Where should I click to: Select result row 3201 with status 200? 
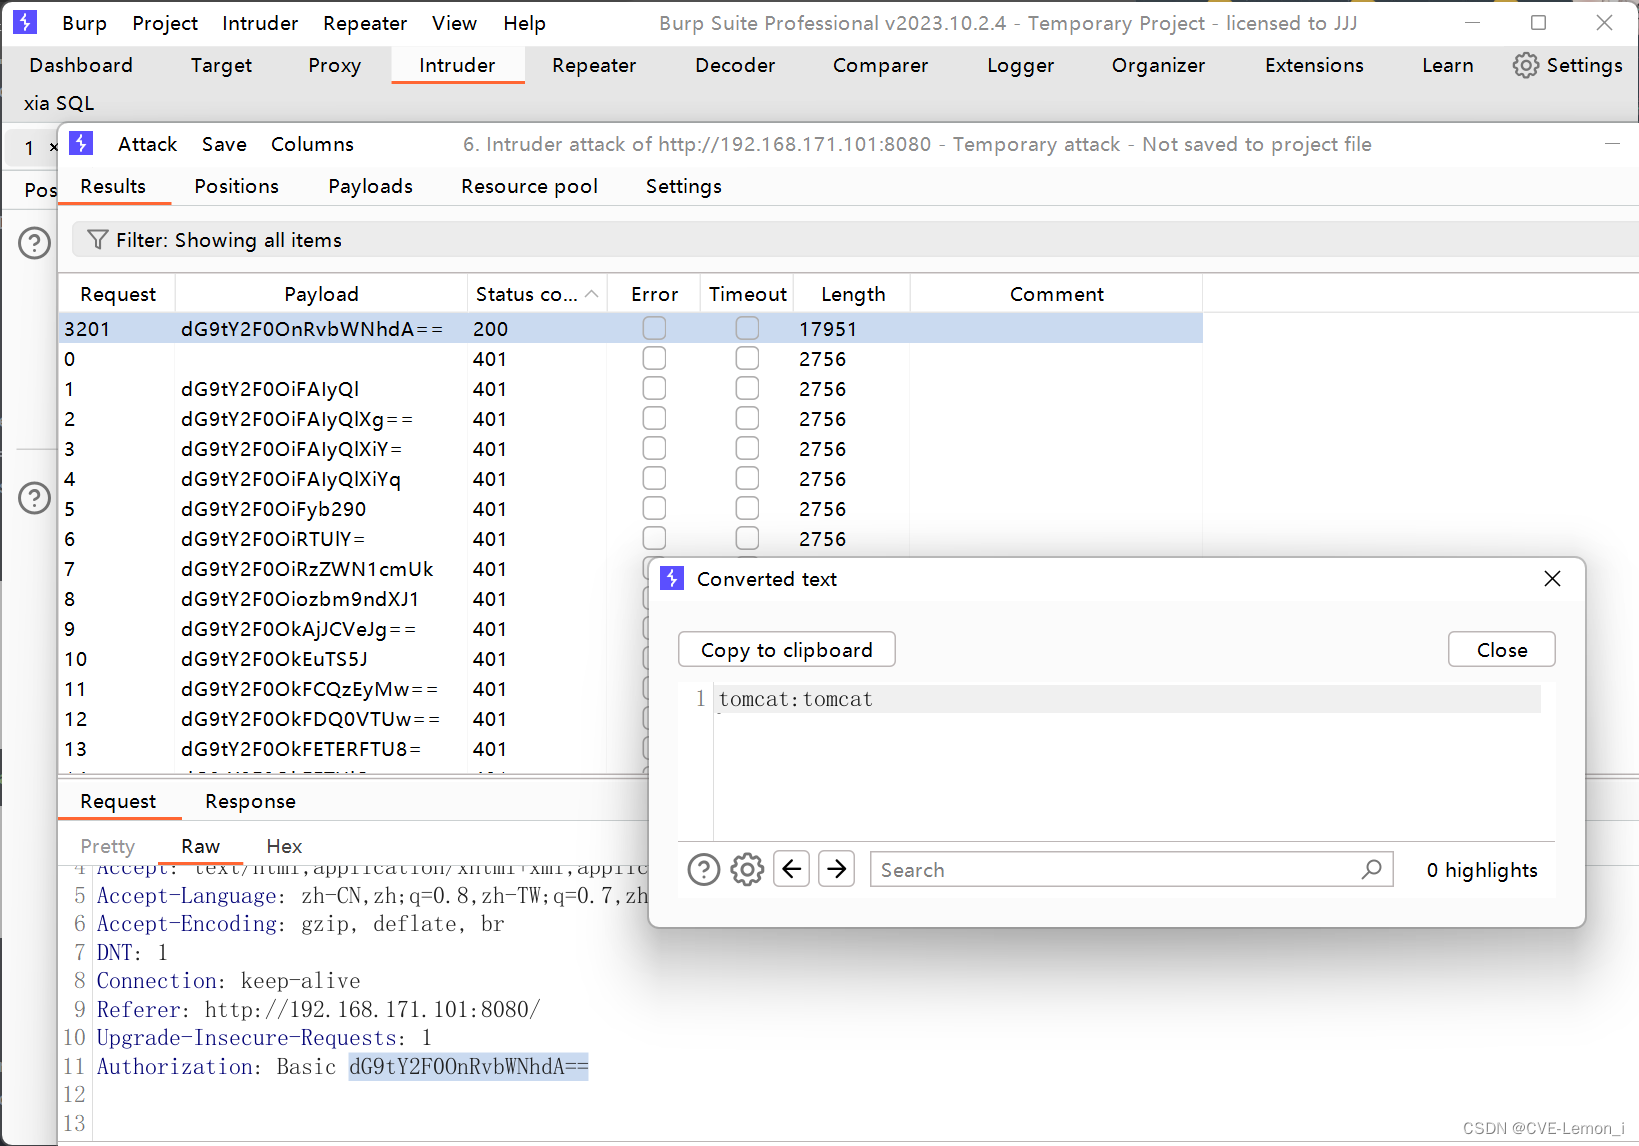tap(630, 328)
